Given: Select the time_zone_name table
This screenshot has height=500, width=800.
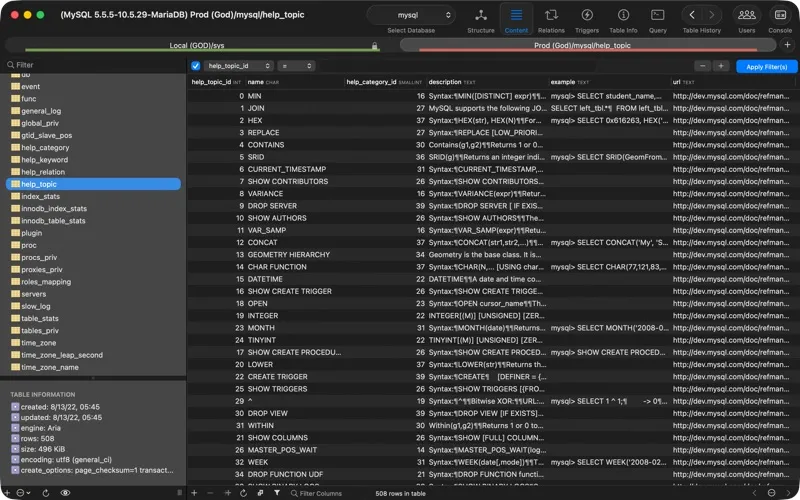Looking at the screenshot, I should click(x=49, y=367).
